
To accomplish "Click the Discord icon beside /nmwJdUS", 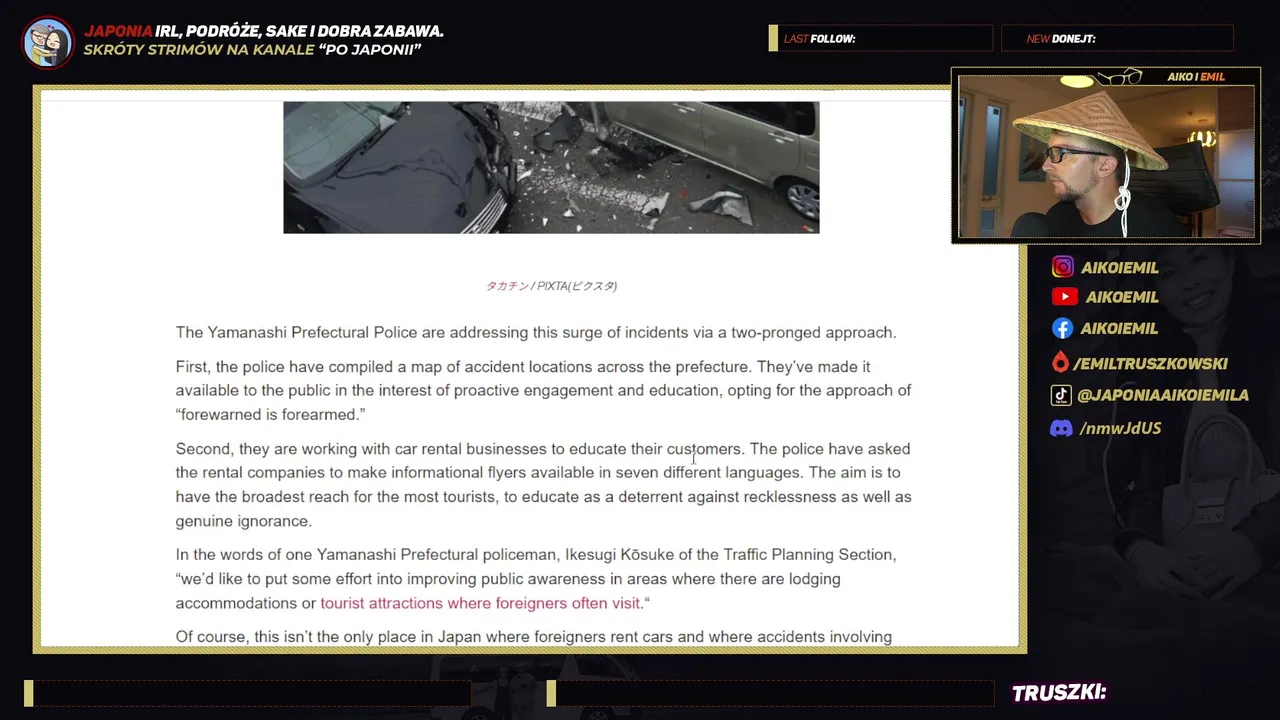I will pos(1061,428).
